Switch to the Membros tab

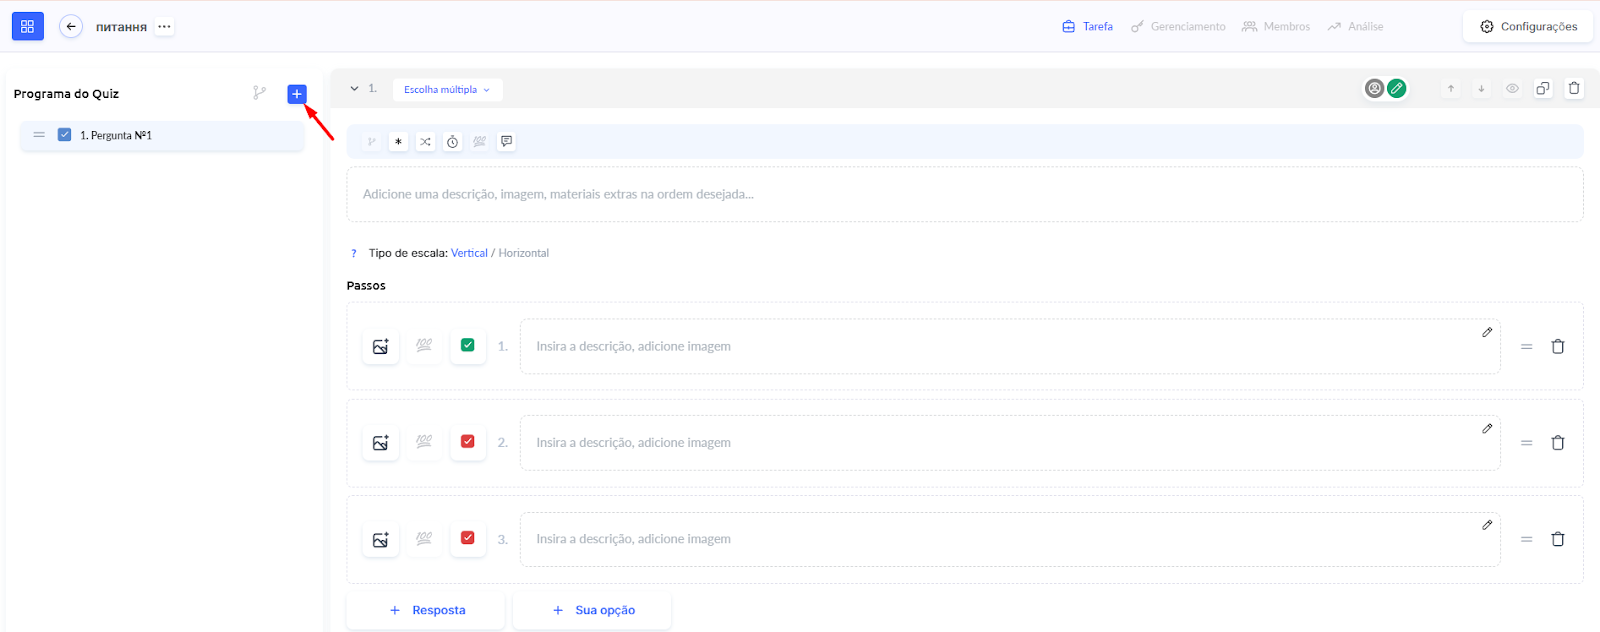tap(1276, 27)
